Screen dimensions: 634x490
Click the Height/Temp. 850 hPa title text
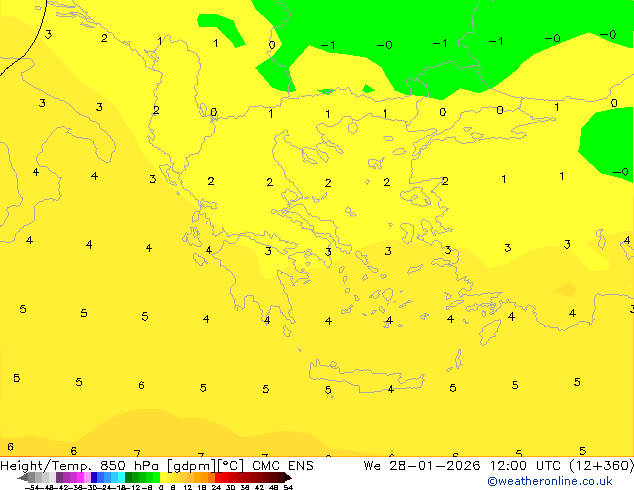coord(80,466)
